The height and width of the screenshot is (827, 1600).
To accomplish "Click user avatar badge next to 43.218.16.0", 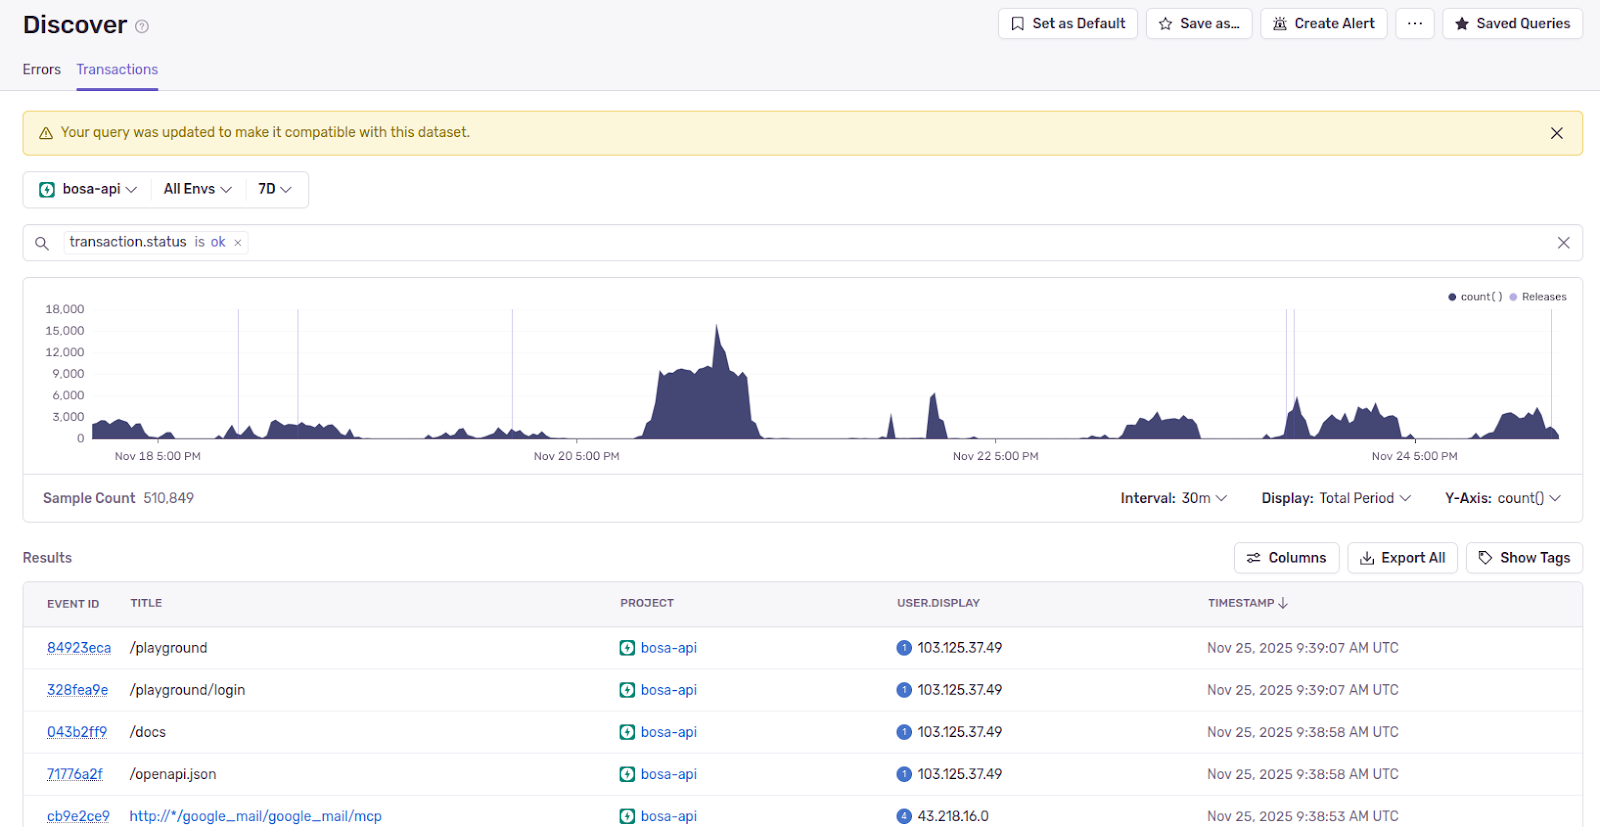I will pyautogui.click(x=904, y=816).
